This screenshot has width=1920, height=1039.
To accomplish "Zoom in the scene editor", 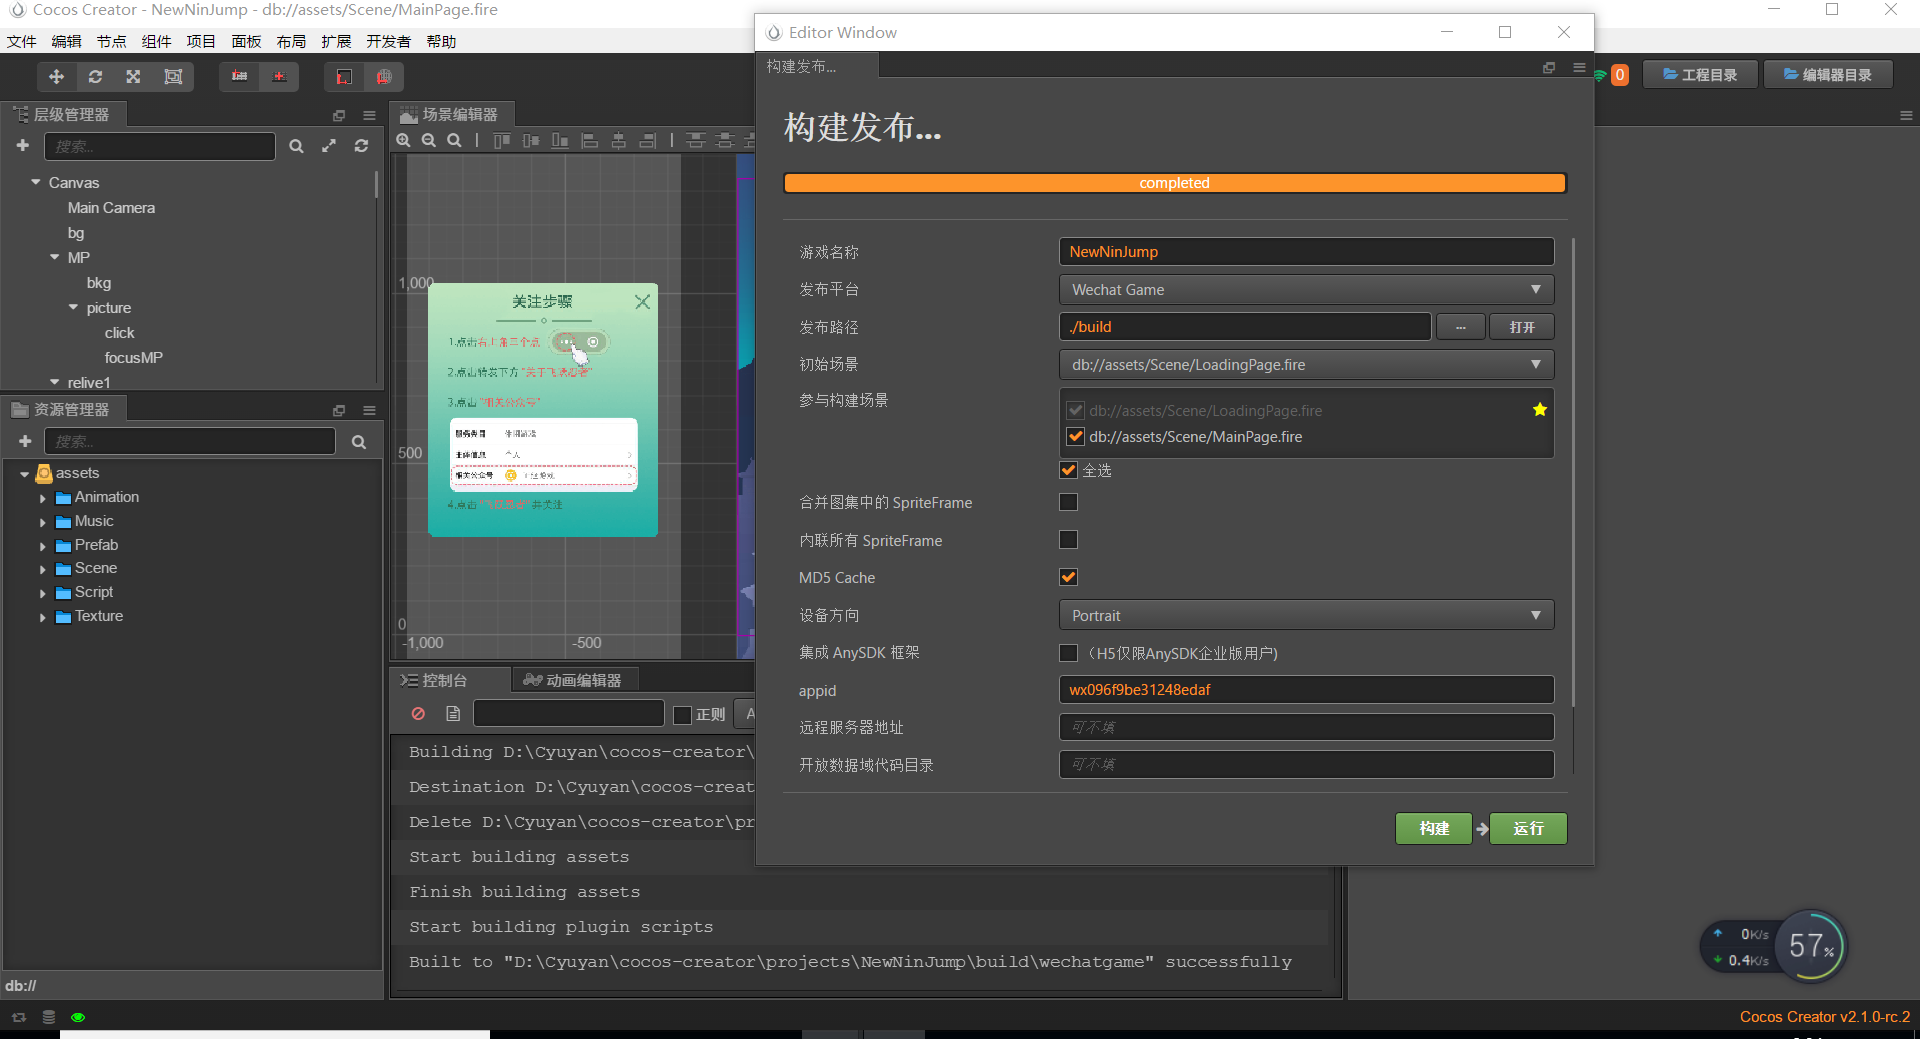I will [x=404, y=141].
